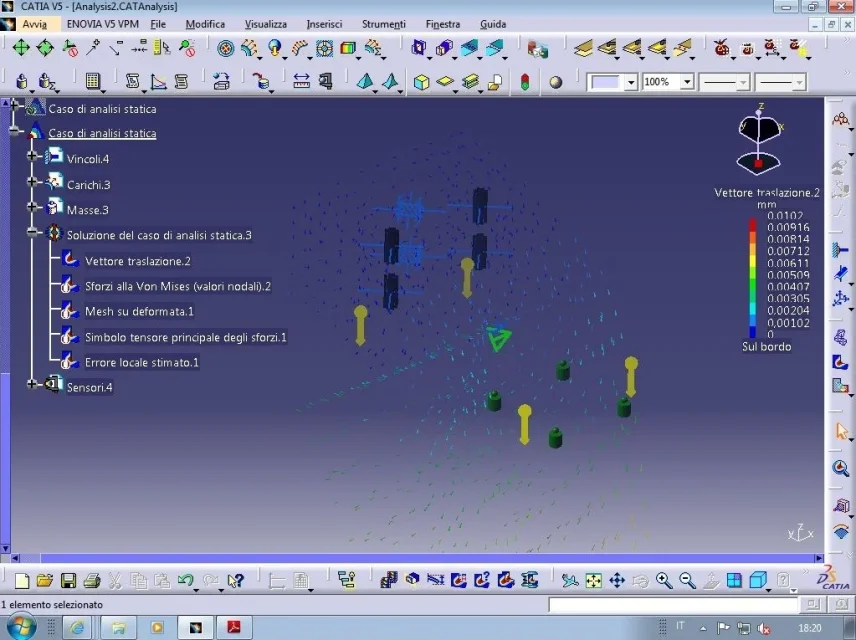The height and width of the screenshot is (640, 856).
Task: Select the blue Pan arrows view icon
Action: click(x=617, y=580)
